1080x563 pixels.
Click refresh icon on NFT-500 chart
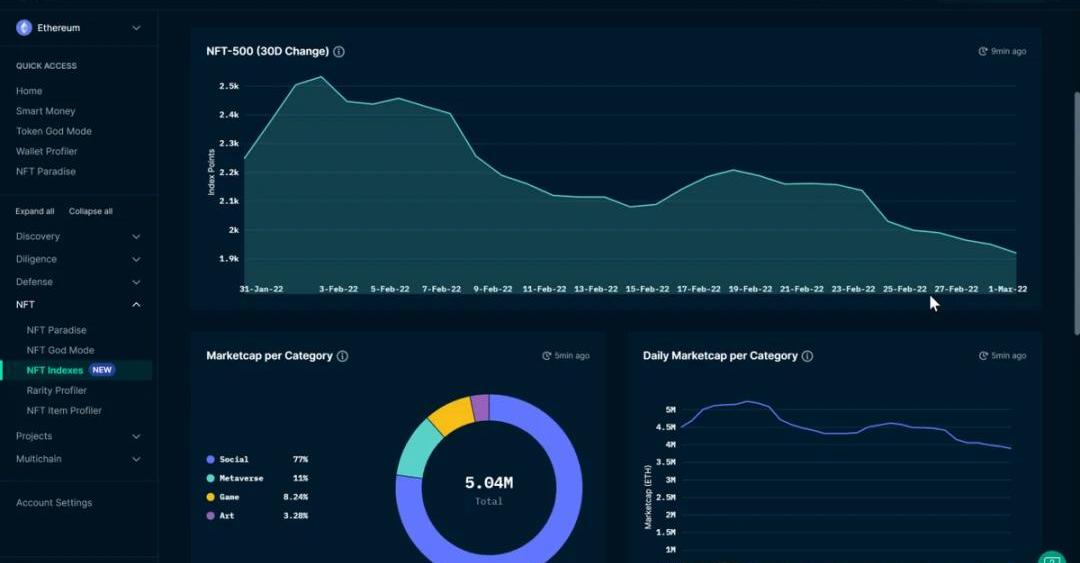(x=982, y=51)
